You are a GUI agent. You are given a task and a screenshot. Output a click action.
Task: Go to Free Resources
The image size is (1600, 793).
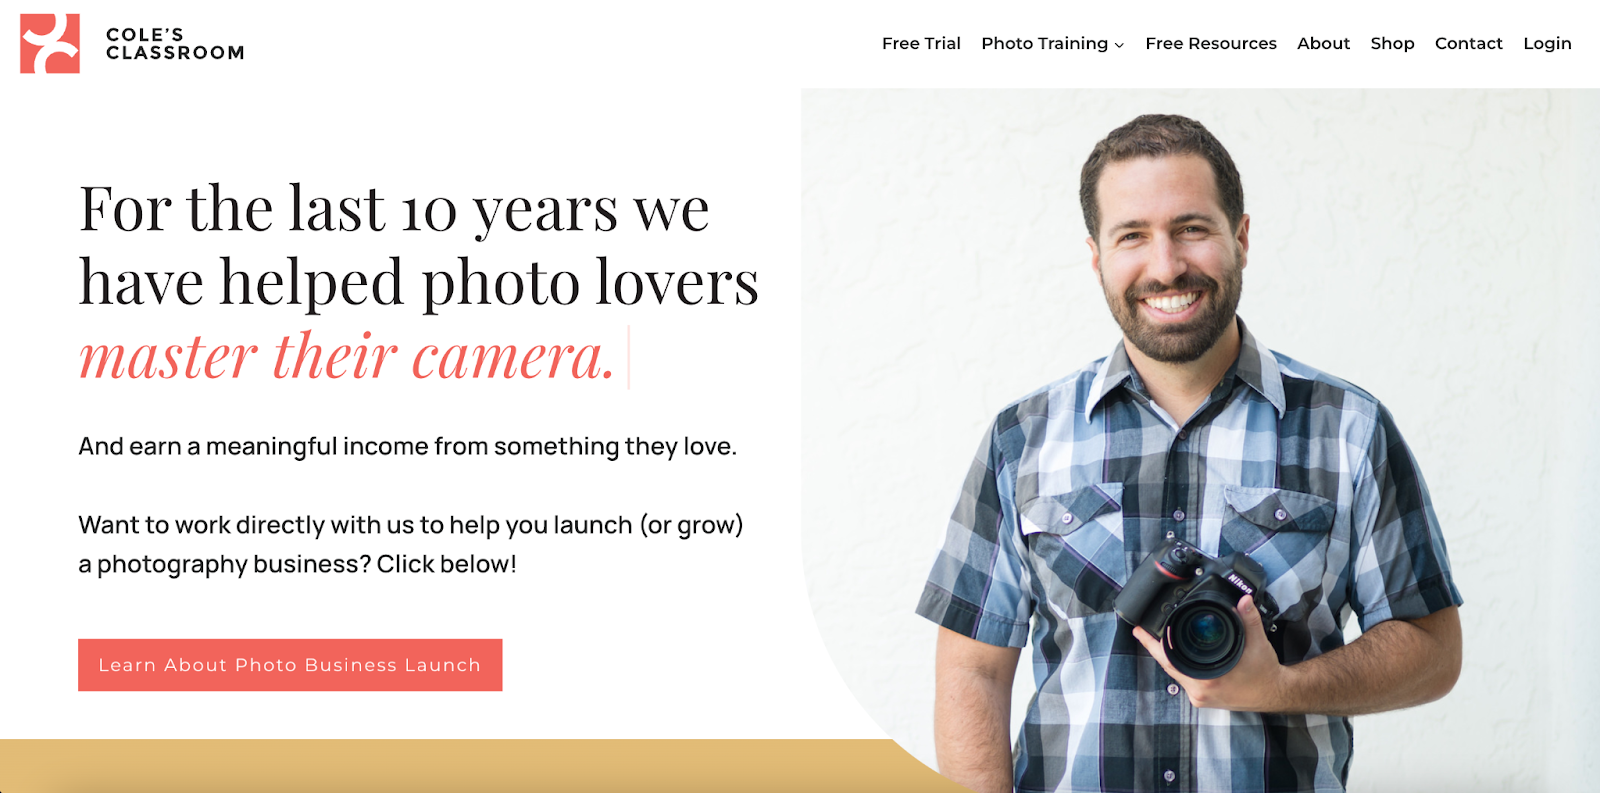(x=1211, y=43)
